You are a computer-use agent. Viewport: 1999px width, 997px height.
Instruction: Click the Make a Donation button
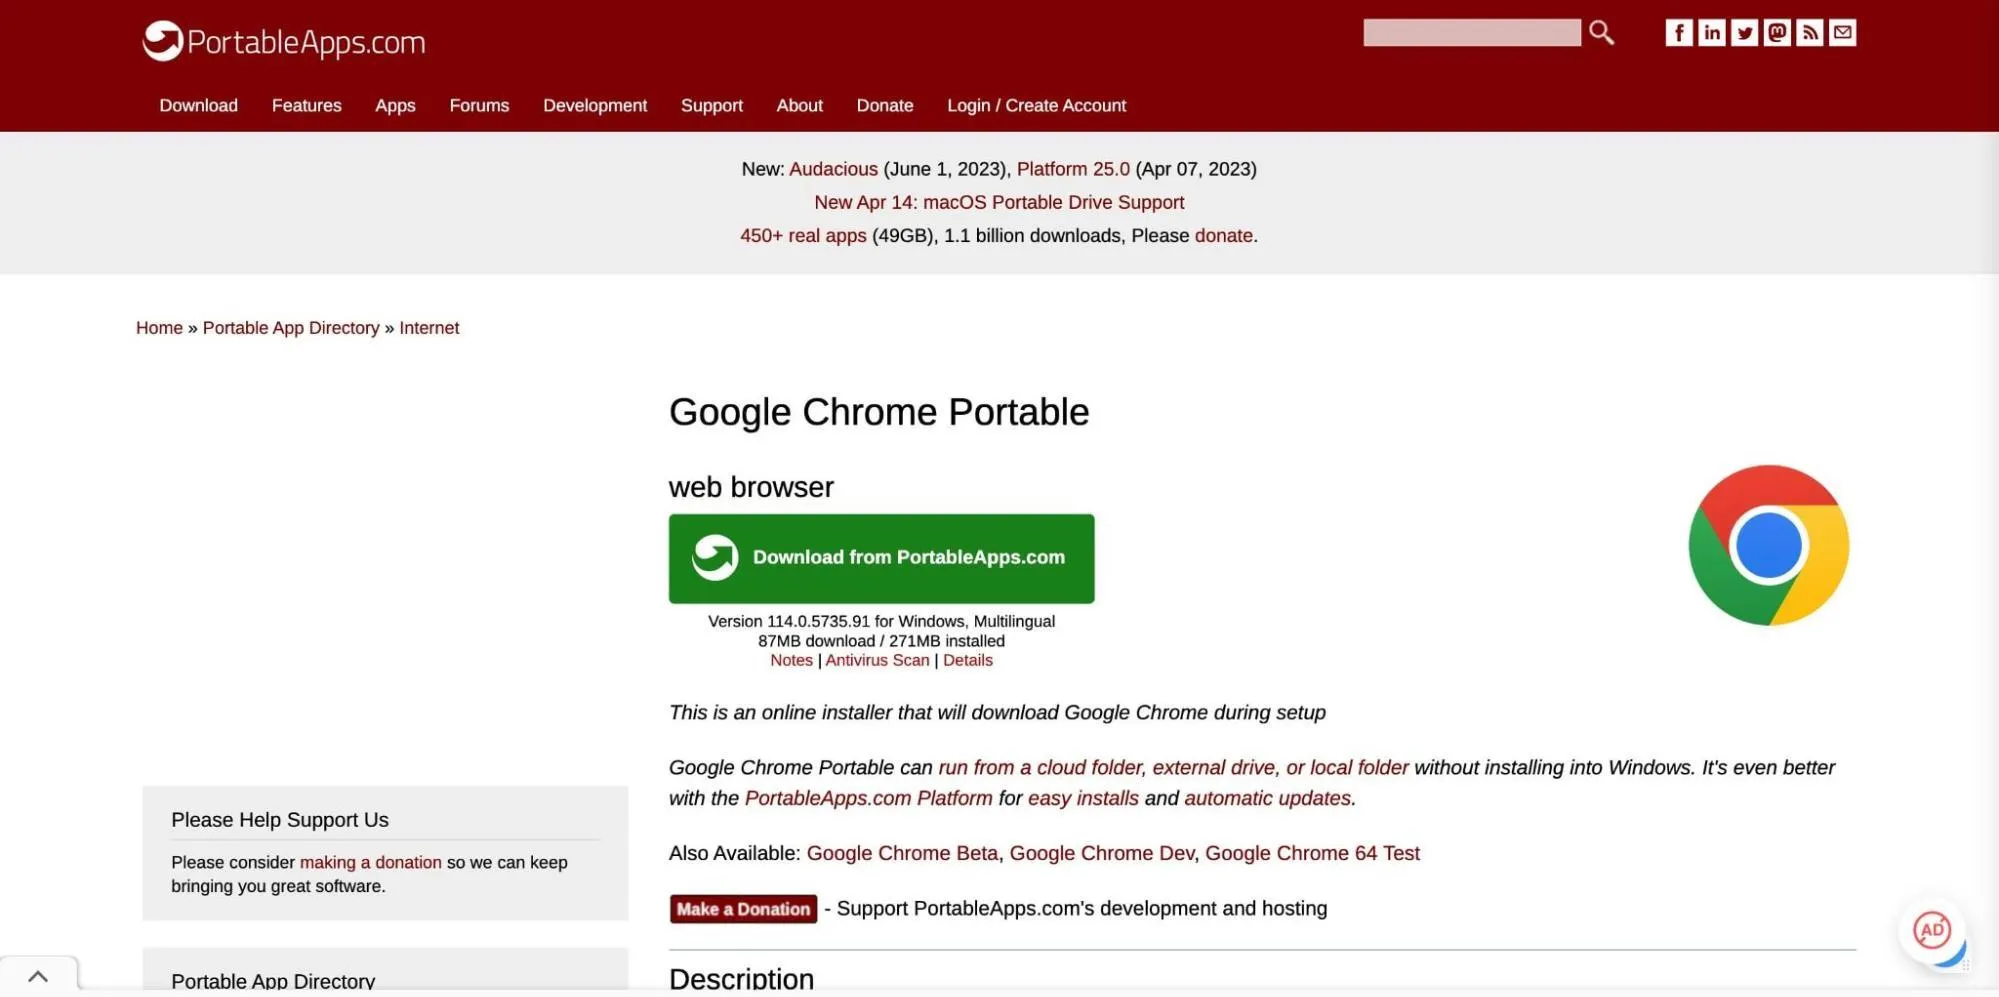pyautogui.click(x=743, y=908)
